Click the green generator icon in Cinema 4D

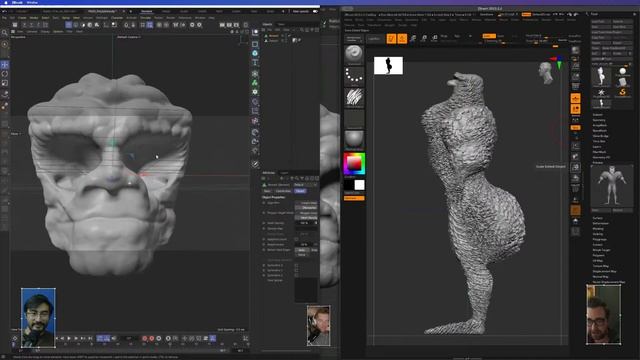[255, 83]
